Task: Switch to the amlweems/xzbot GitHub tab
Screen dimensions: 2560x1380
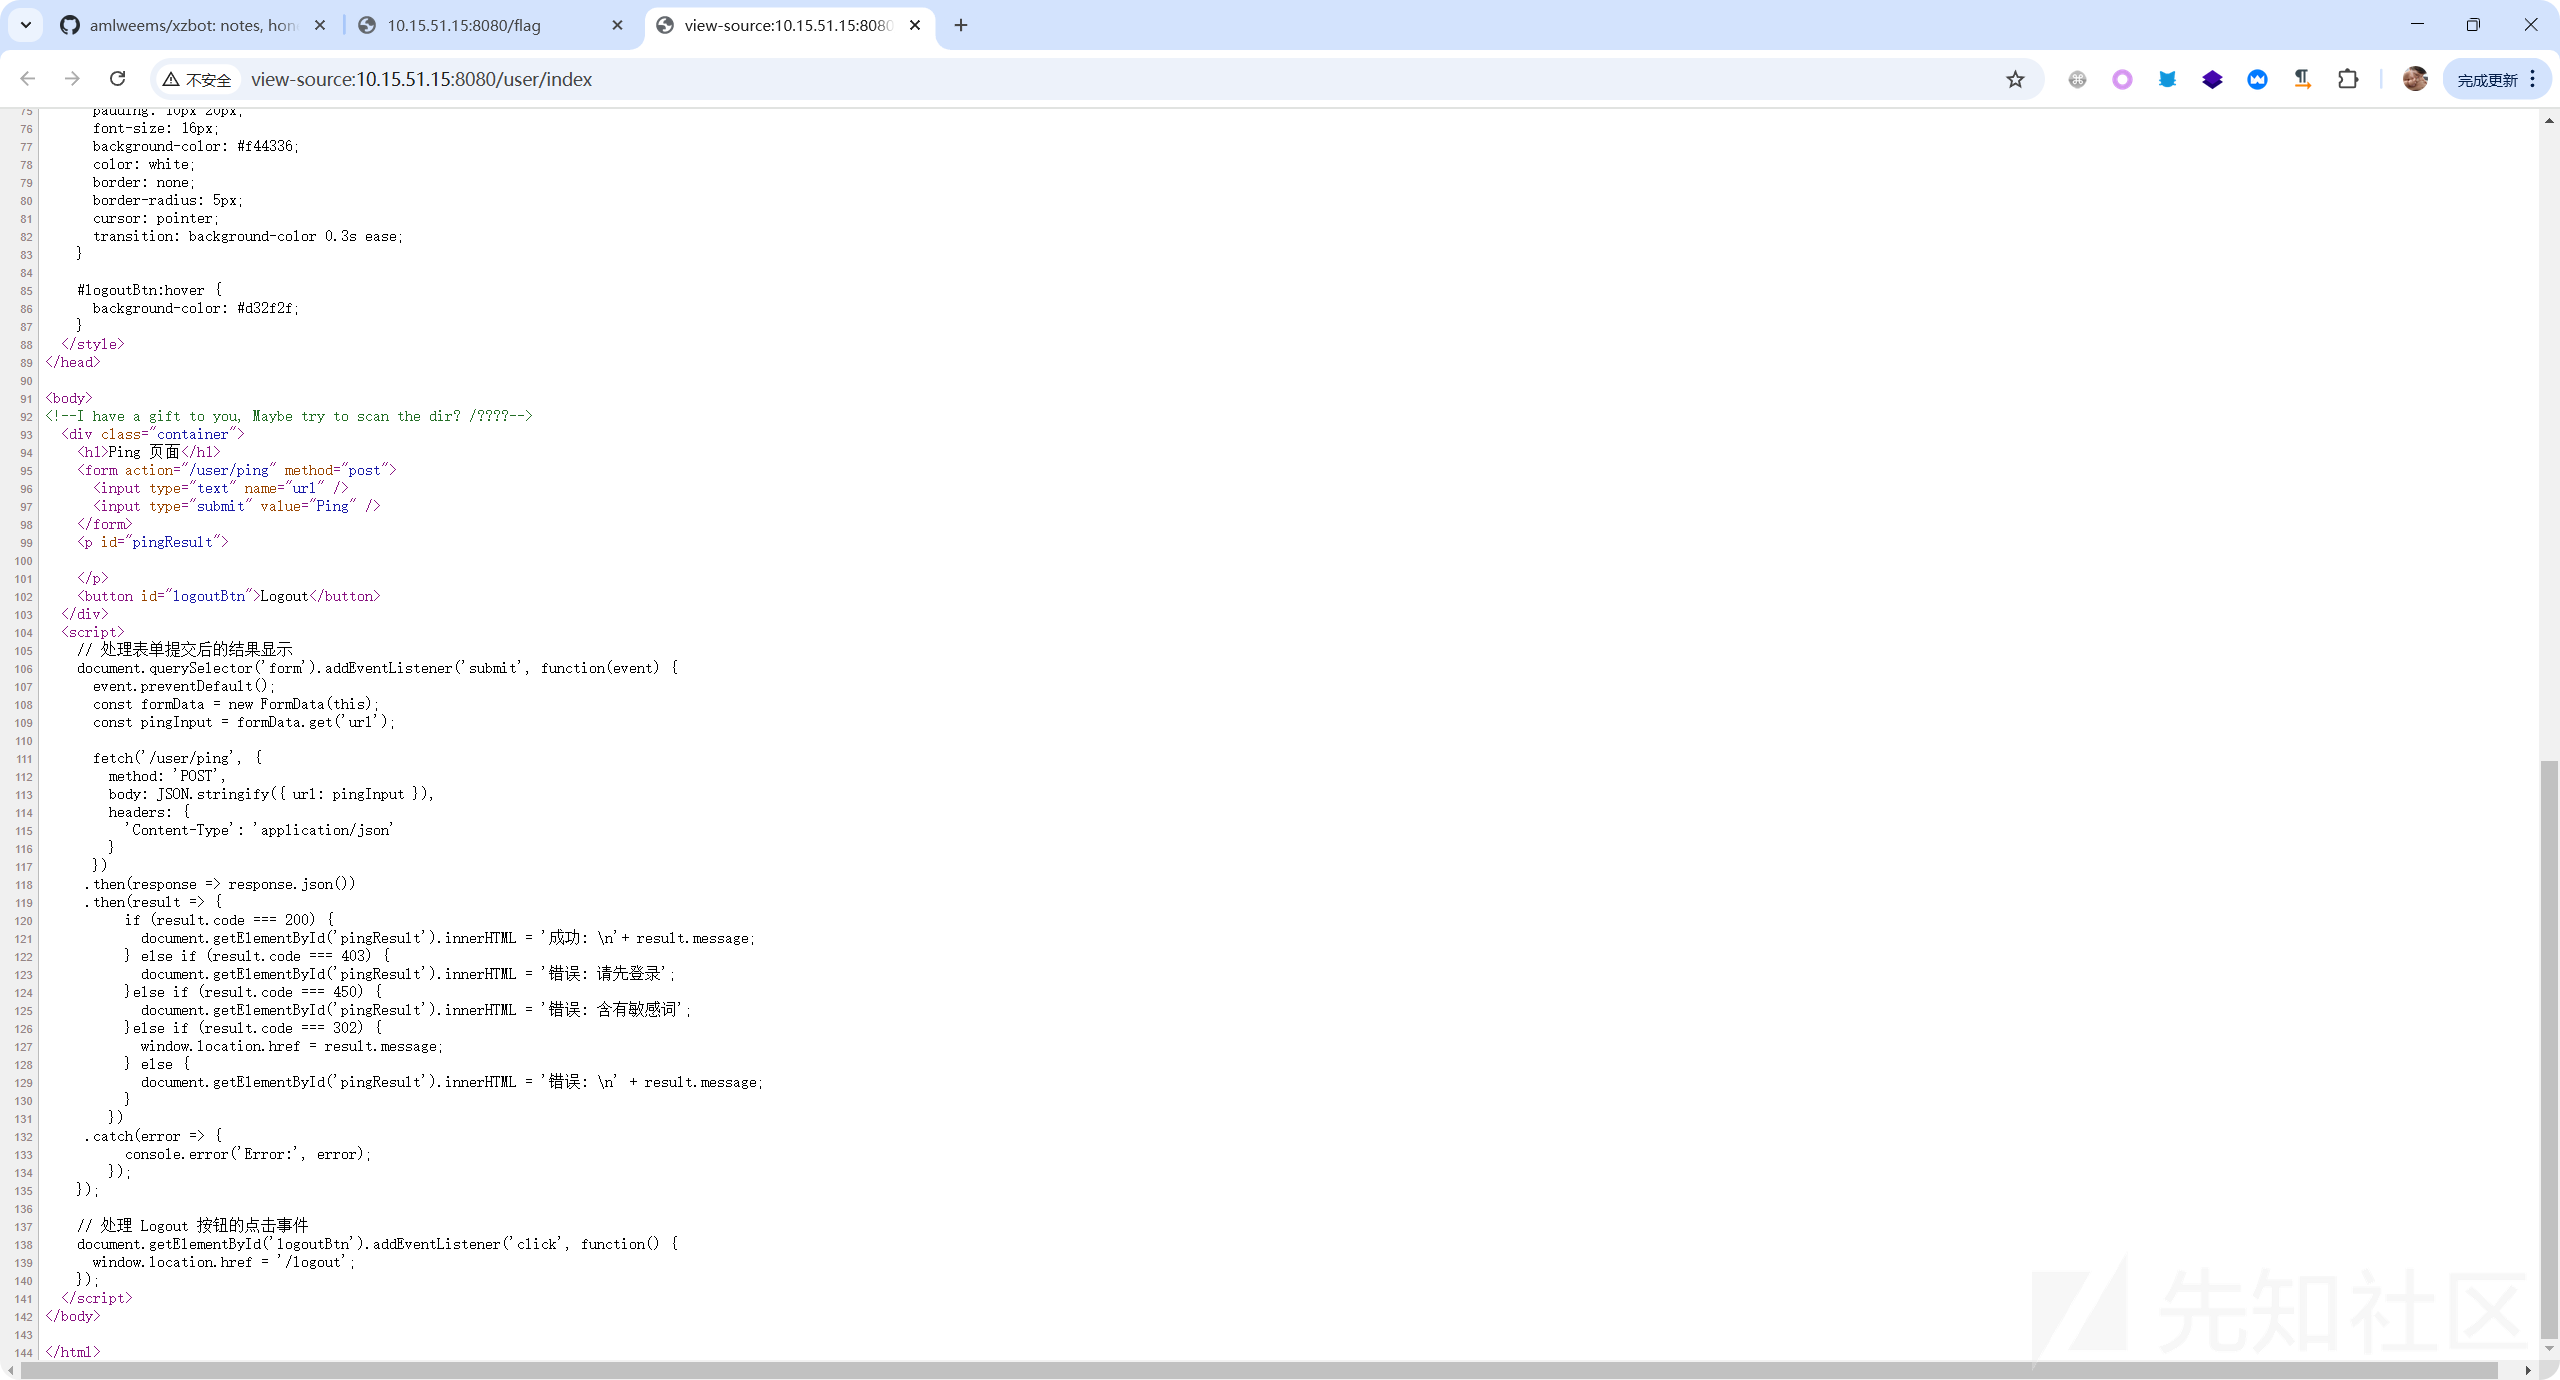Action: click(x=192, y=25)
